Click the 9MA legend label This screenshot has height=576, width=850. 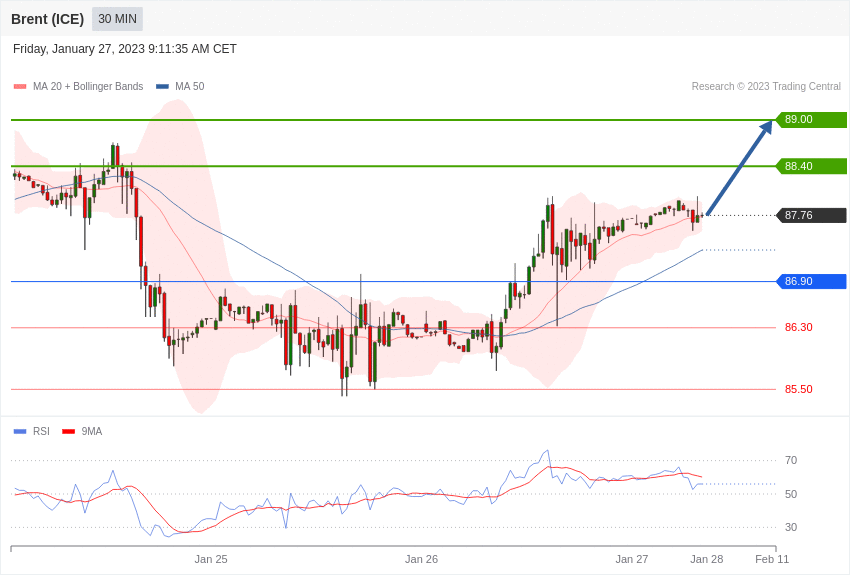(x=92, y=431)
